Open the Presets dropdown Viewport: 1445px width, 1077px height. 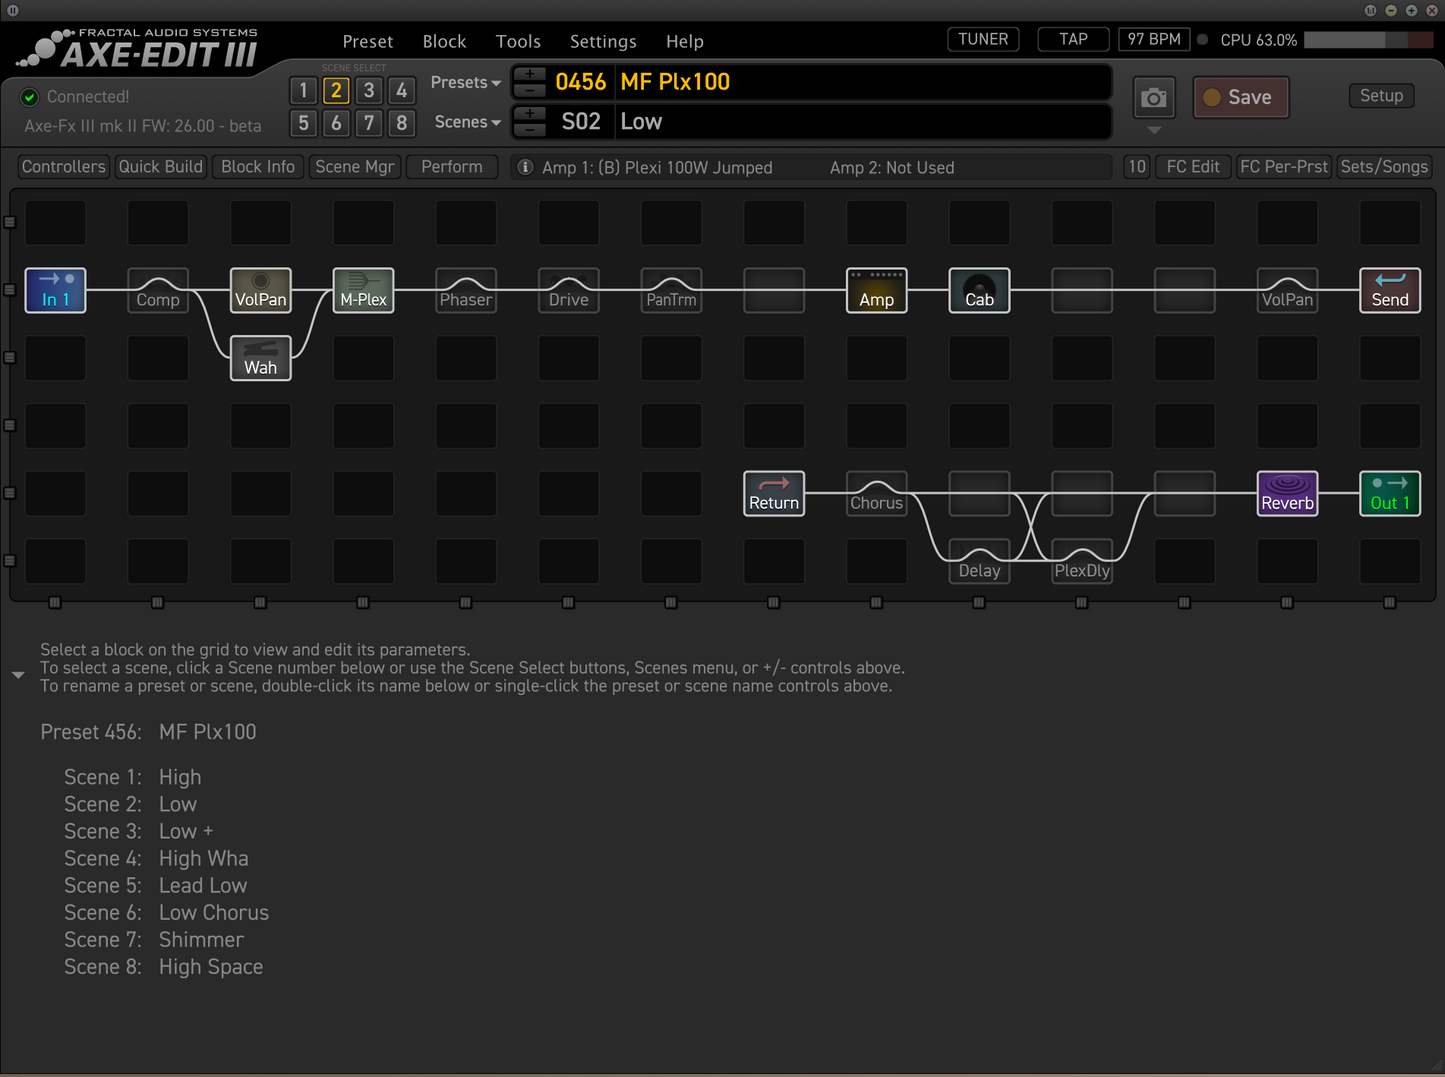465,82
